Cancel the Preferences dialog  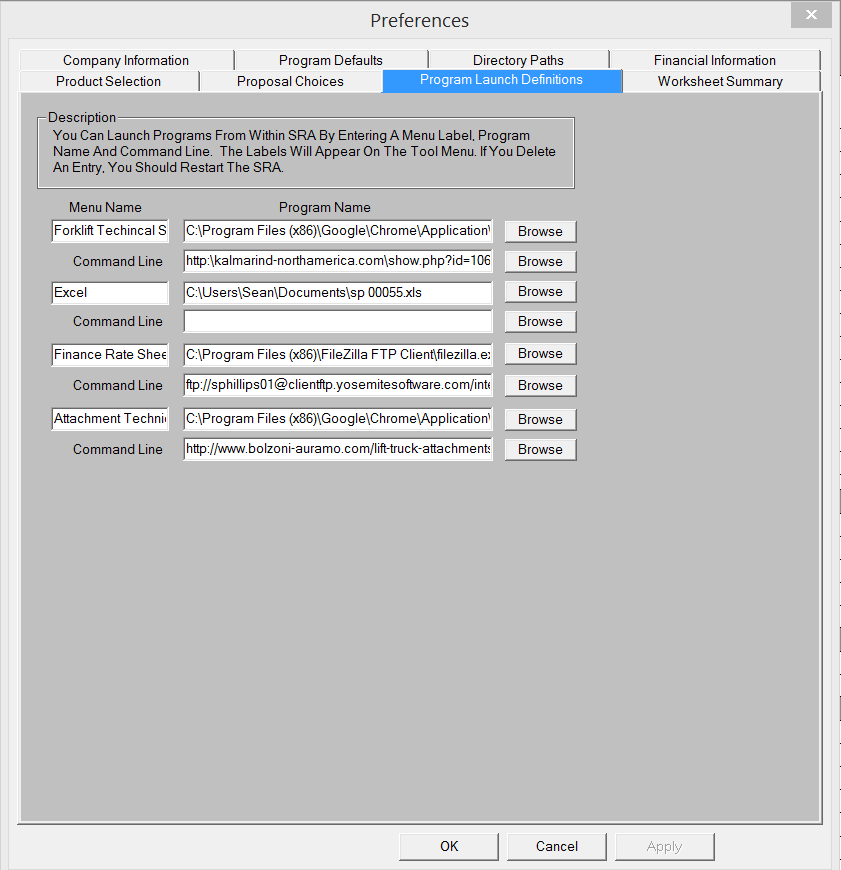[x=556, y=846]
